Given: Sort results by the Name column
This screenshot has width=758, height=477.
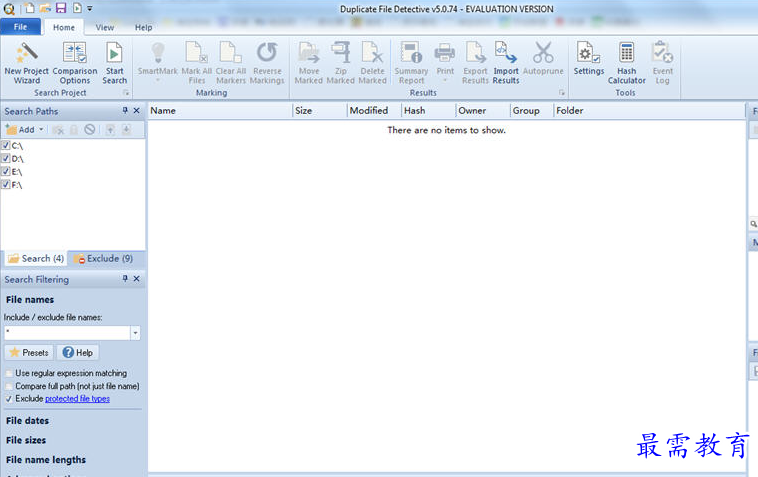Looking at the screenshot, I should [220, 111].
